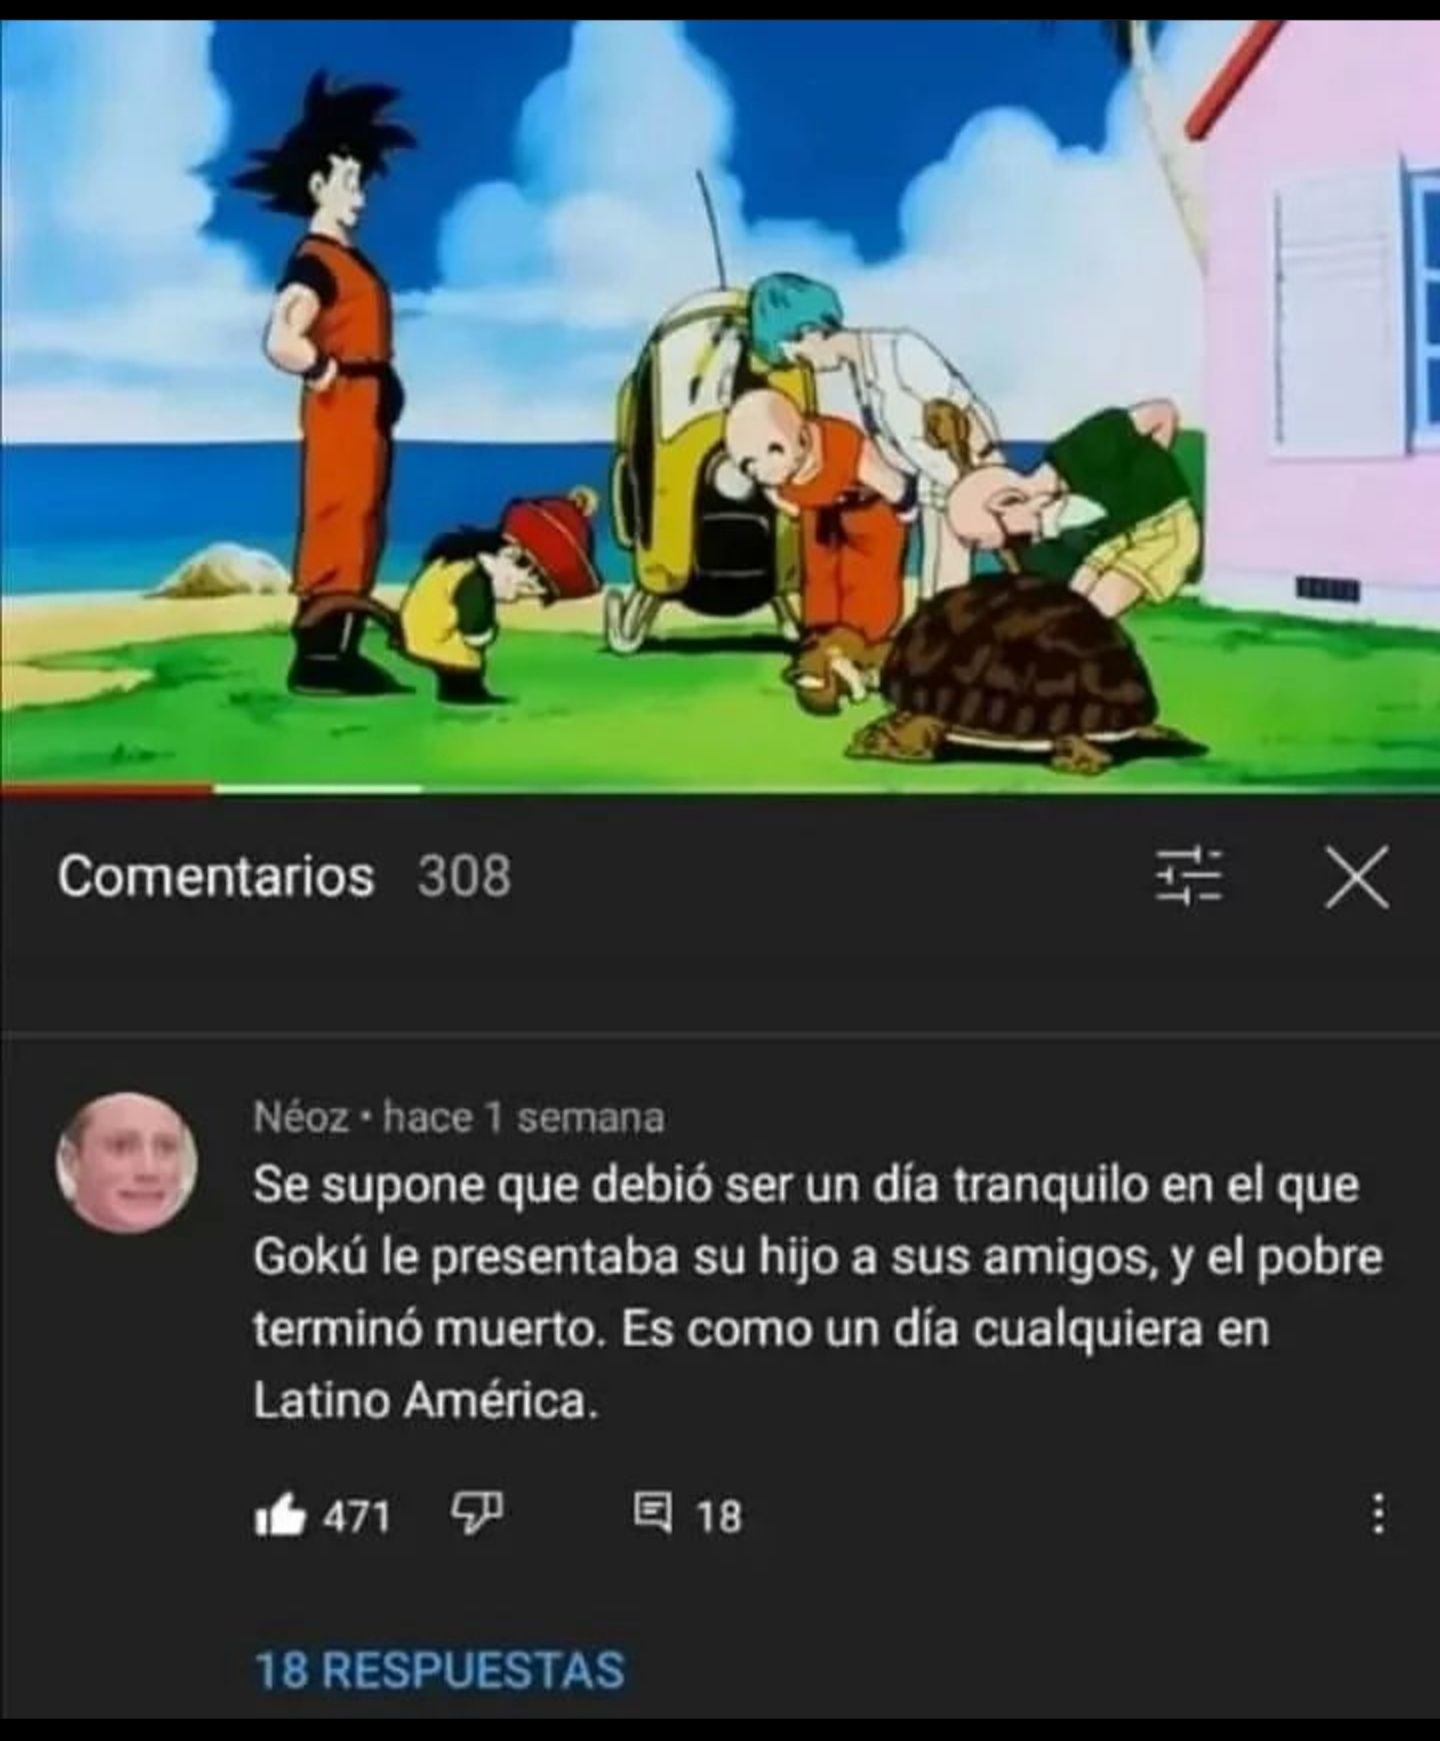Jump to the buffered section of the progress bar
Image resolution: width=1440 pixels, height=1741 pixels.
[x=318, y=790]
